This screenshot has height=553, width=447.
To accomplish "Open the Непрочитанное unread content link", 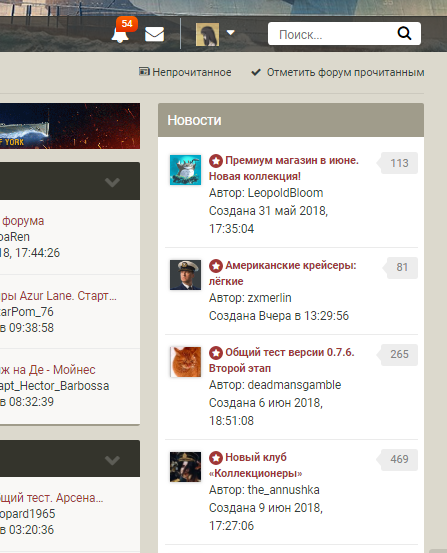I will click(x=192, y=72).
